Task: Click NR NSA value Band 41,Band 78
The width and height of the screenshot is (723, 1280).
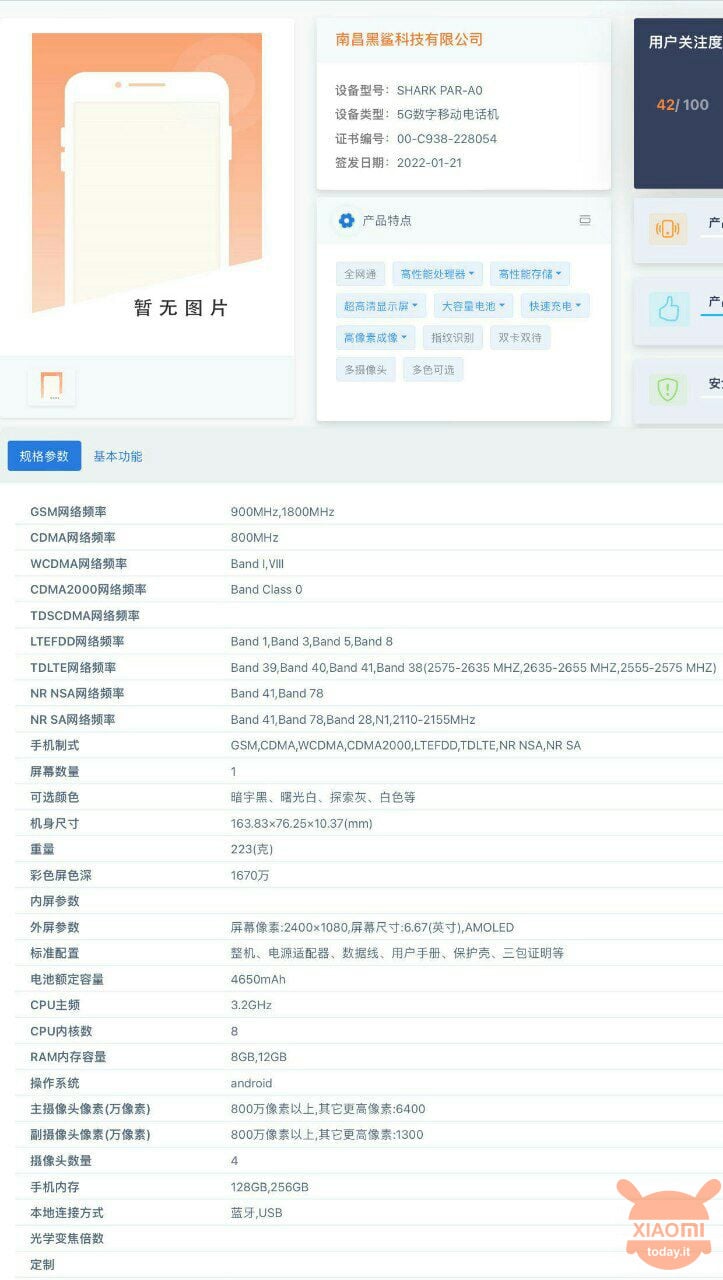Action: click(277, 694)
